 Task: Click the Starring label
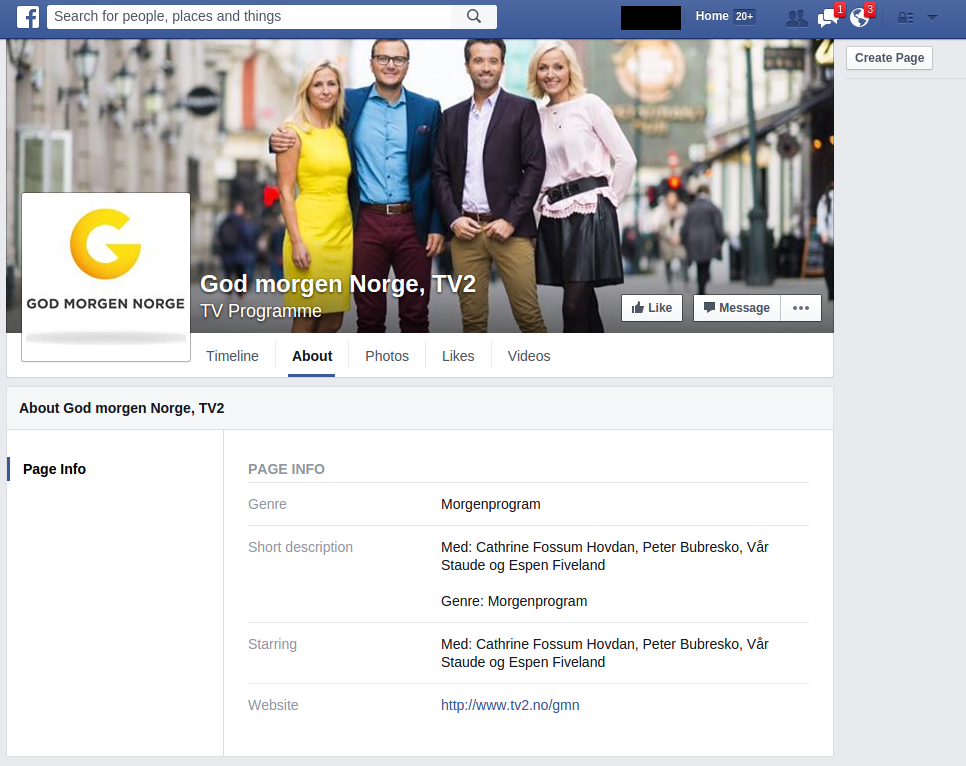tap(272, 644)
